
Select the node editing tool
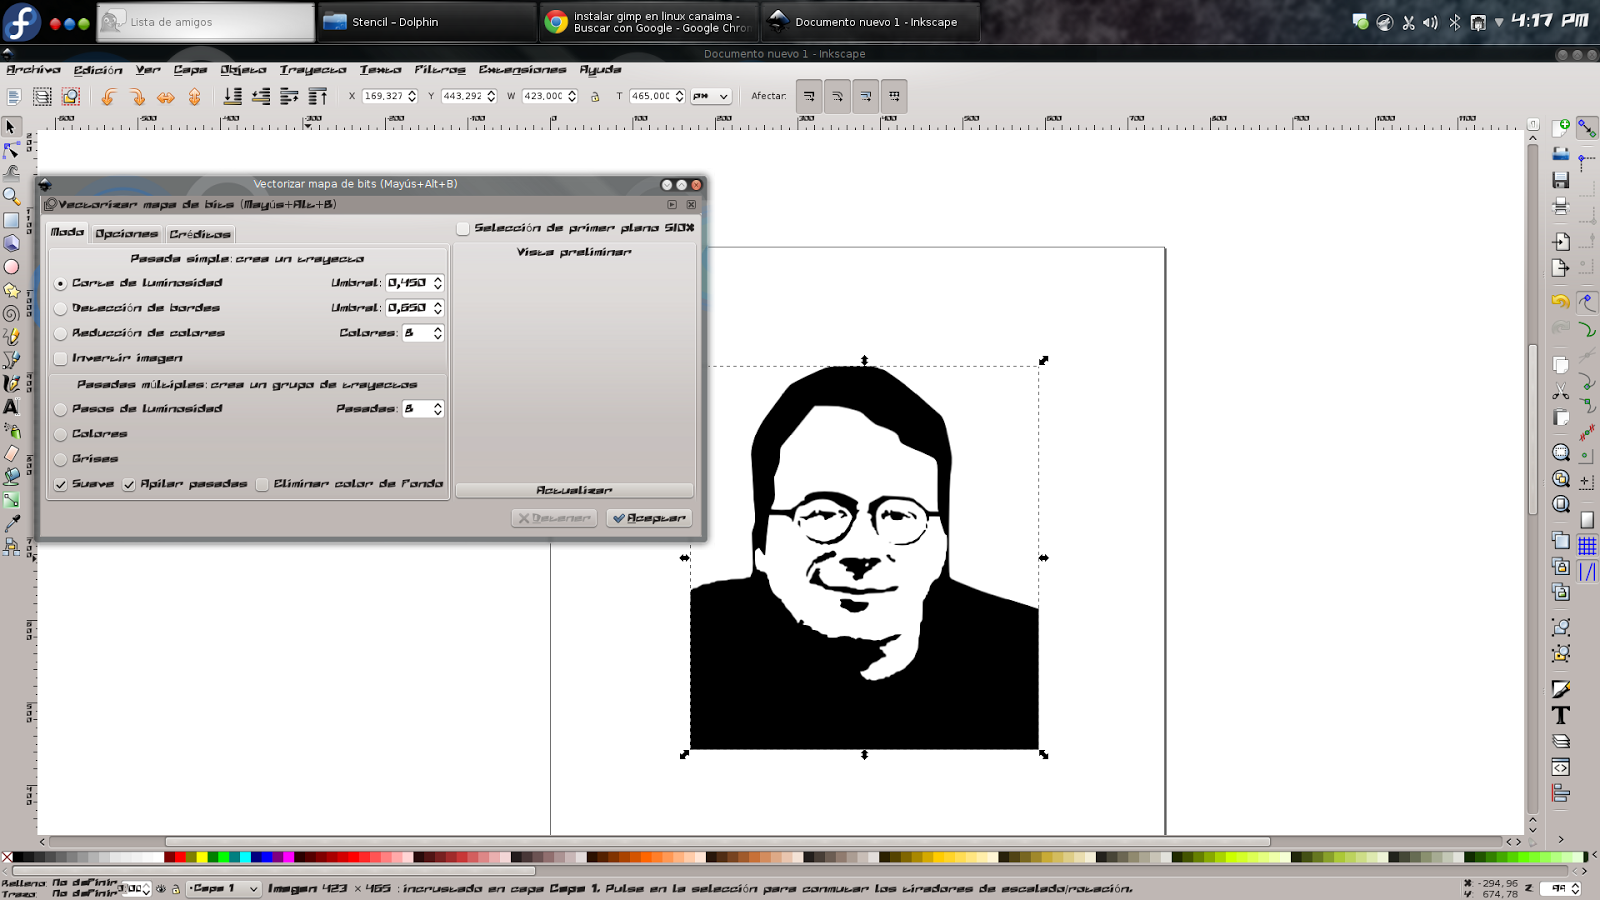pyautogui.click(x=12, y=150)
